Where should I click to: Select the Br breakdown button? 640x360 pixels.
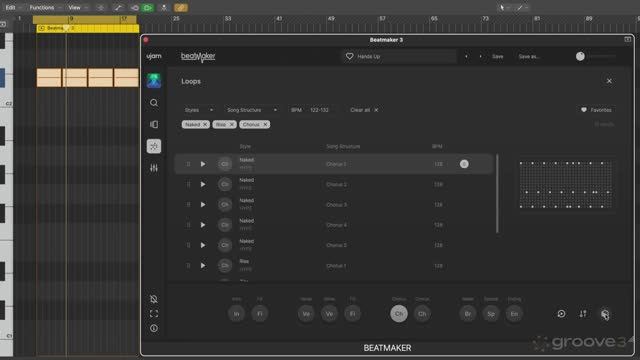(x=468, y=314)
